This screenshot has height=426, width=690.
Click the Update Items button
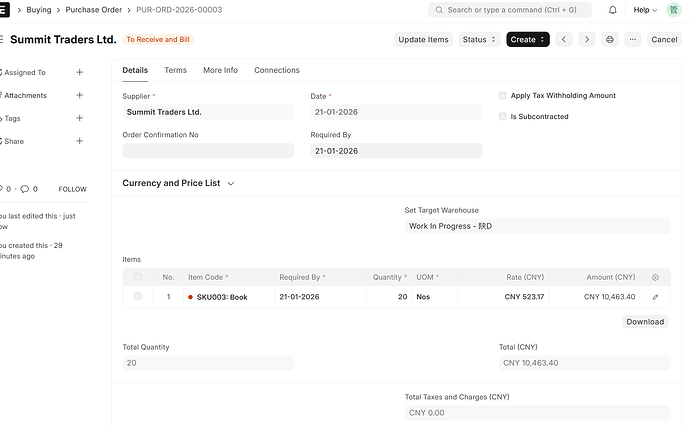423,40
